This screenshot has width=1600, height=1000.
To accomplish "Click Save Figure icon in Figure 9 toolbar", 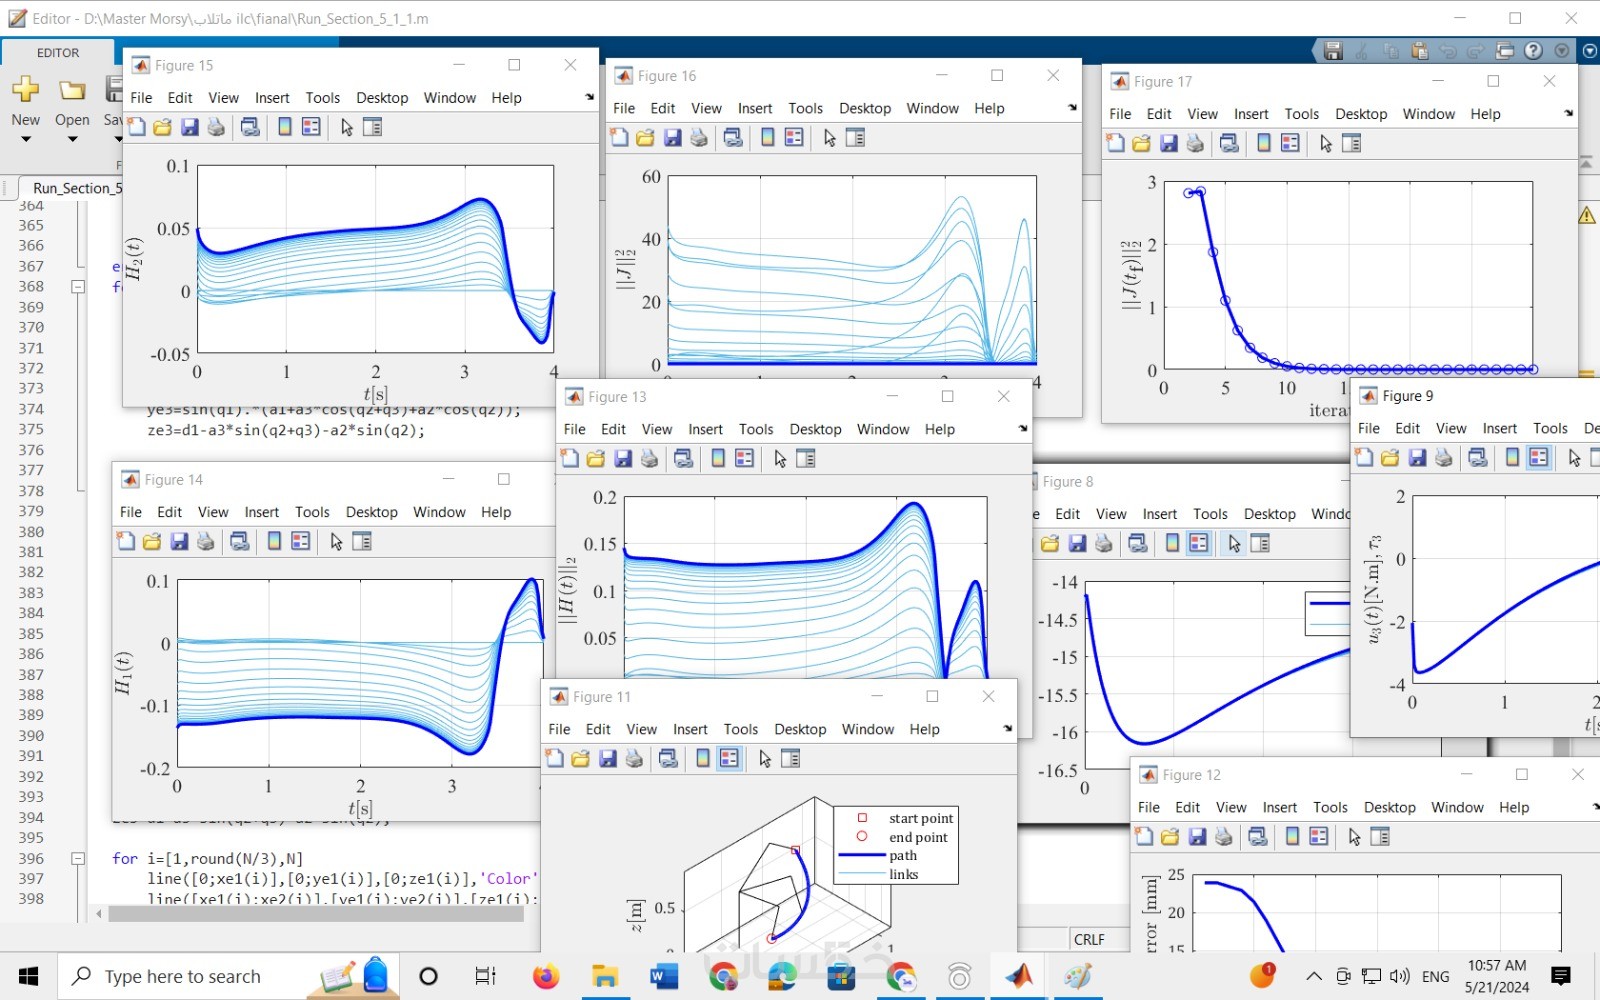I will click(1417, 457).
